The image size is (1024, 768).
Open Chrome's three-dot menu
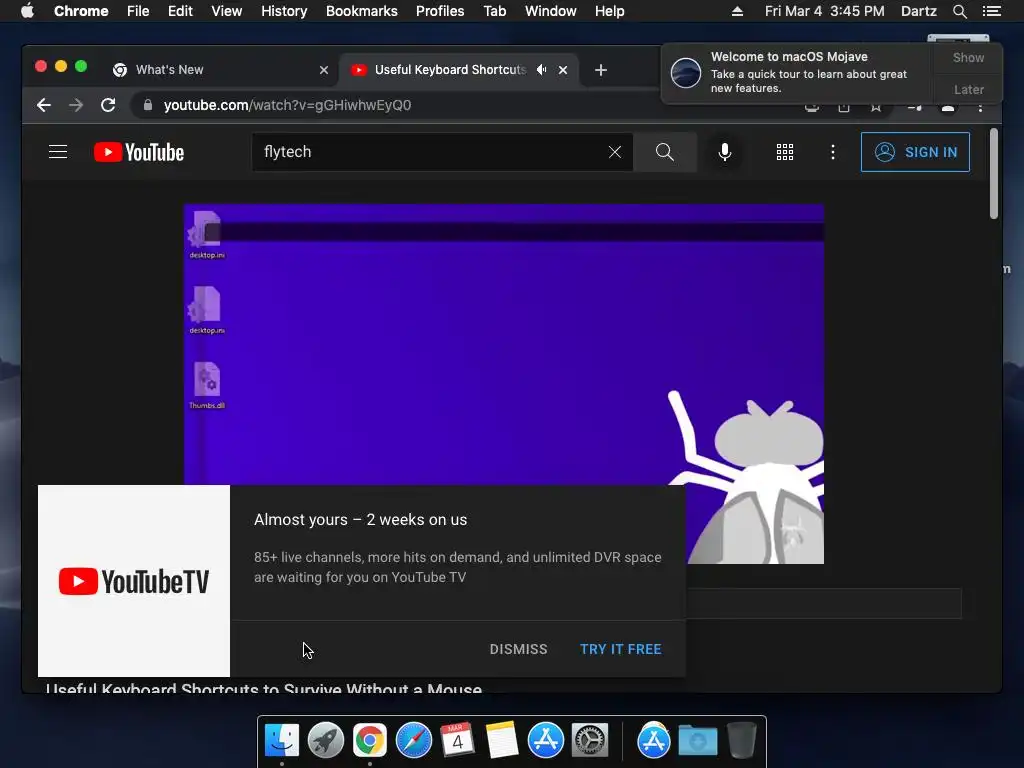click(980, 107)
